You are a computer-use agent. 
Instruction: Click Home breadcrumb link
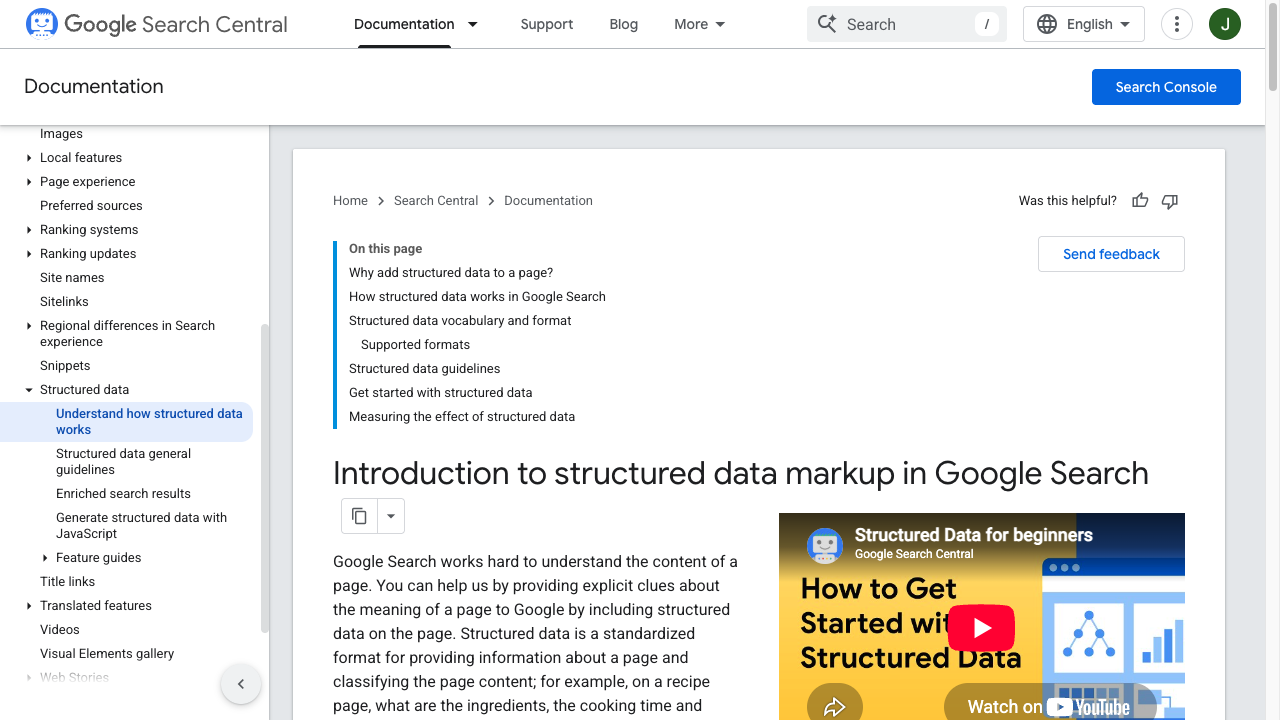click(350, 201)
